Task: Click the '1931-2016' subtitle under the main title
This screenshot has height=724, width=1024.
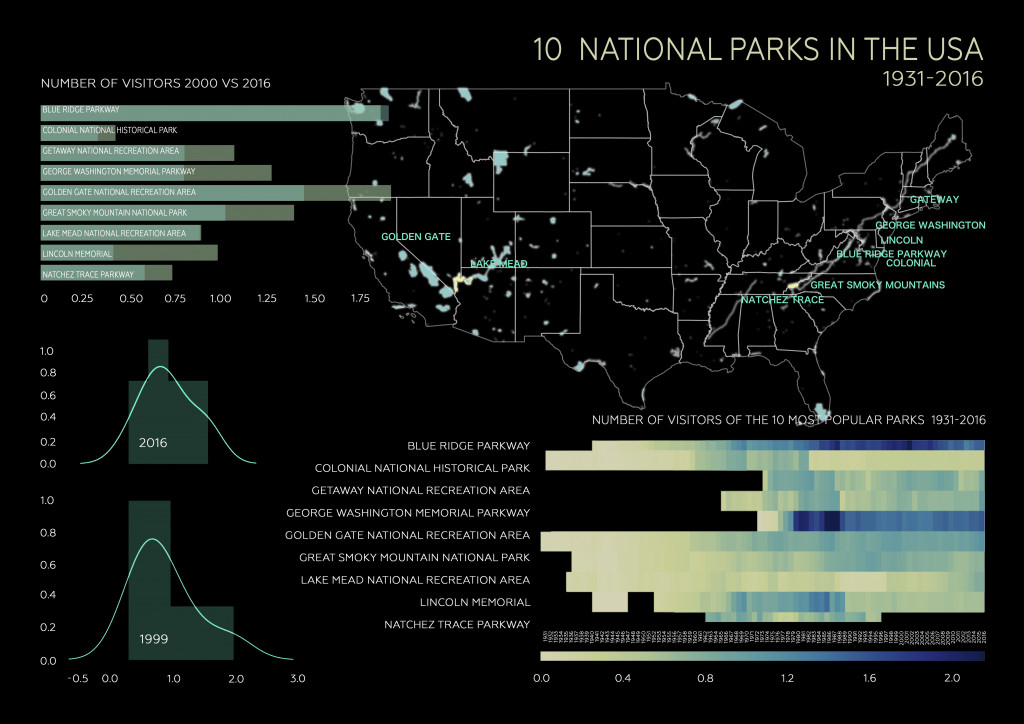Action: pos(928,78)
